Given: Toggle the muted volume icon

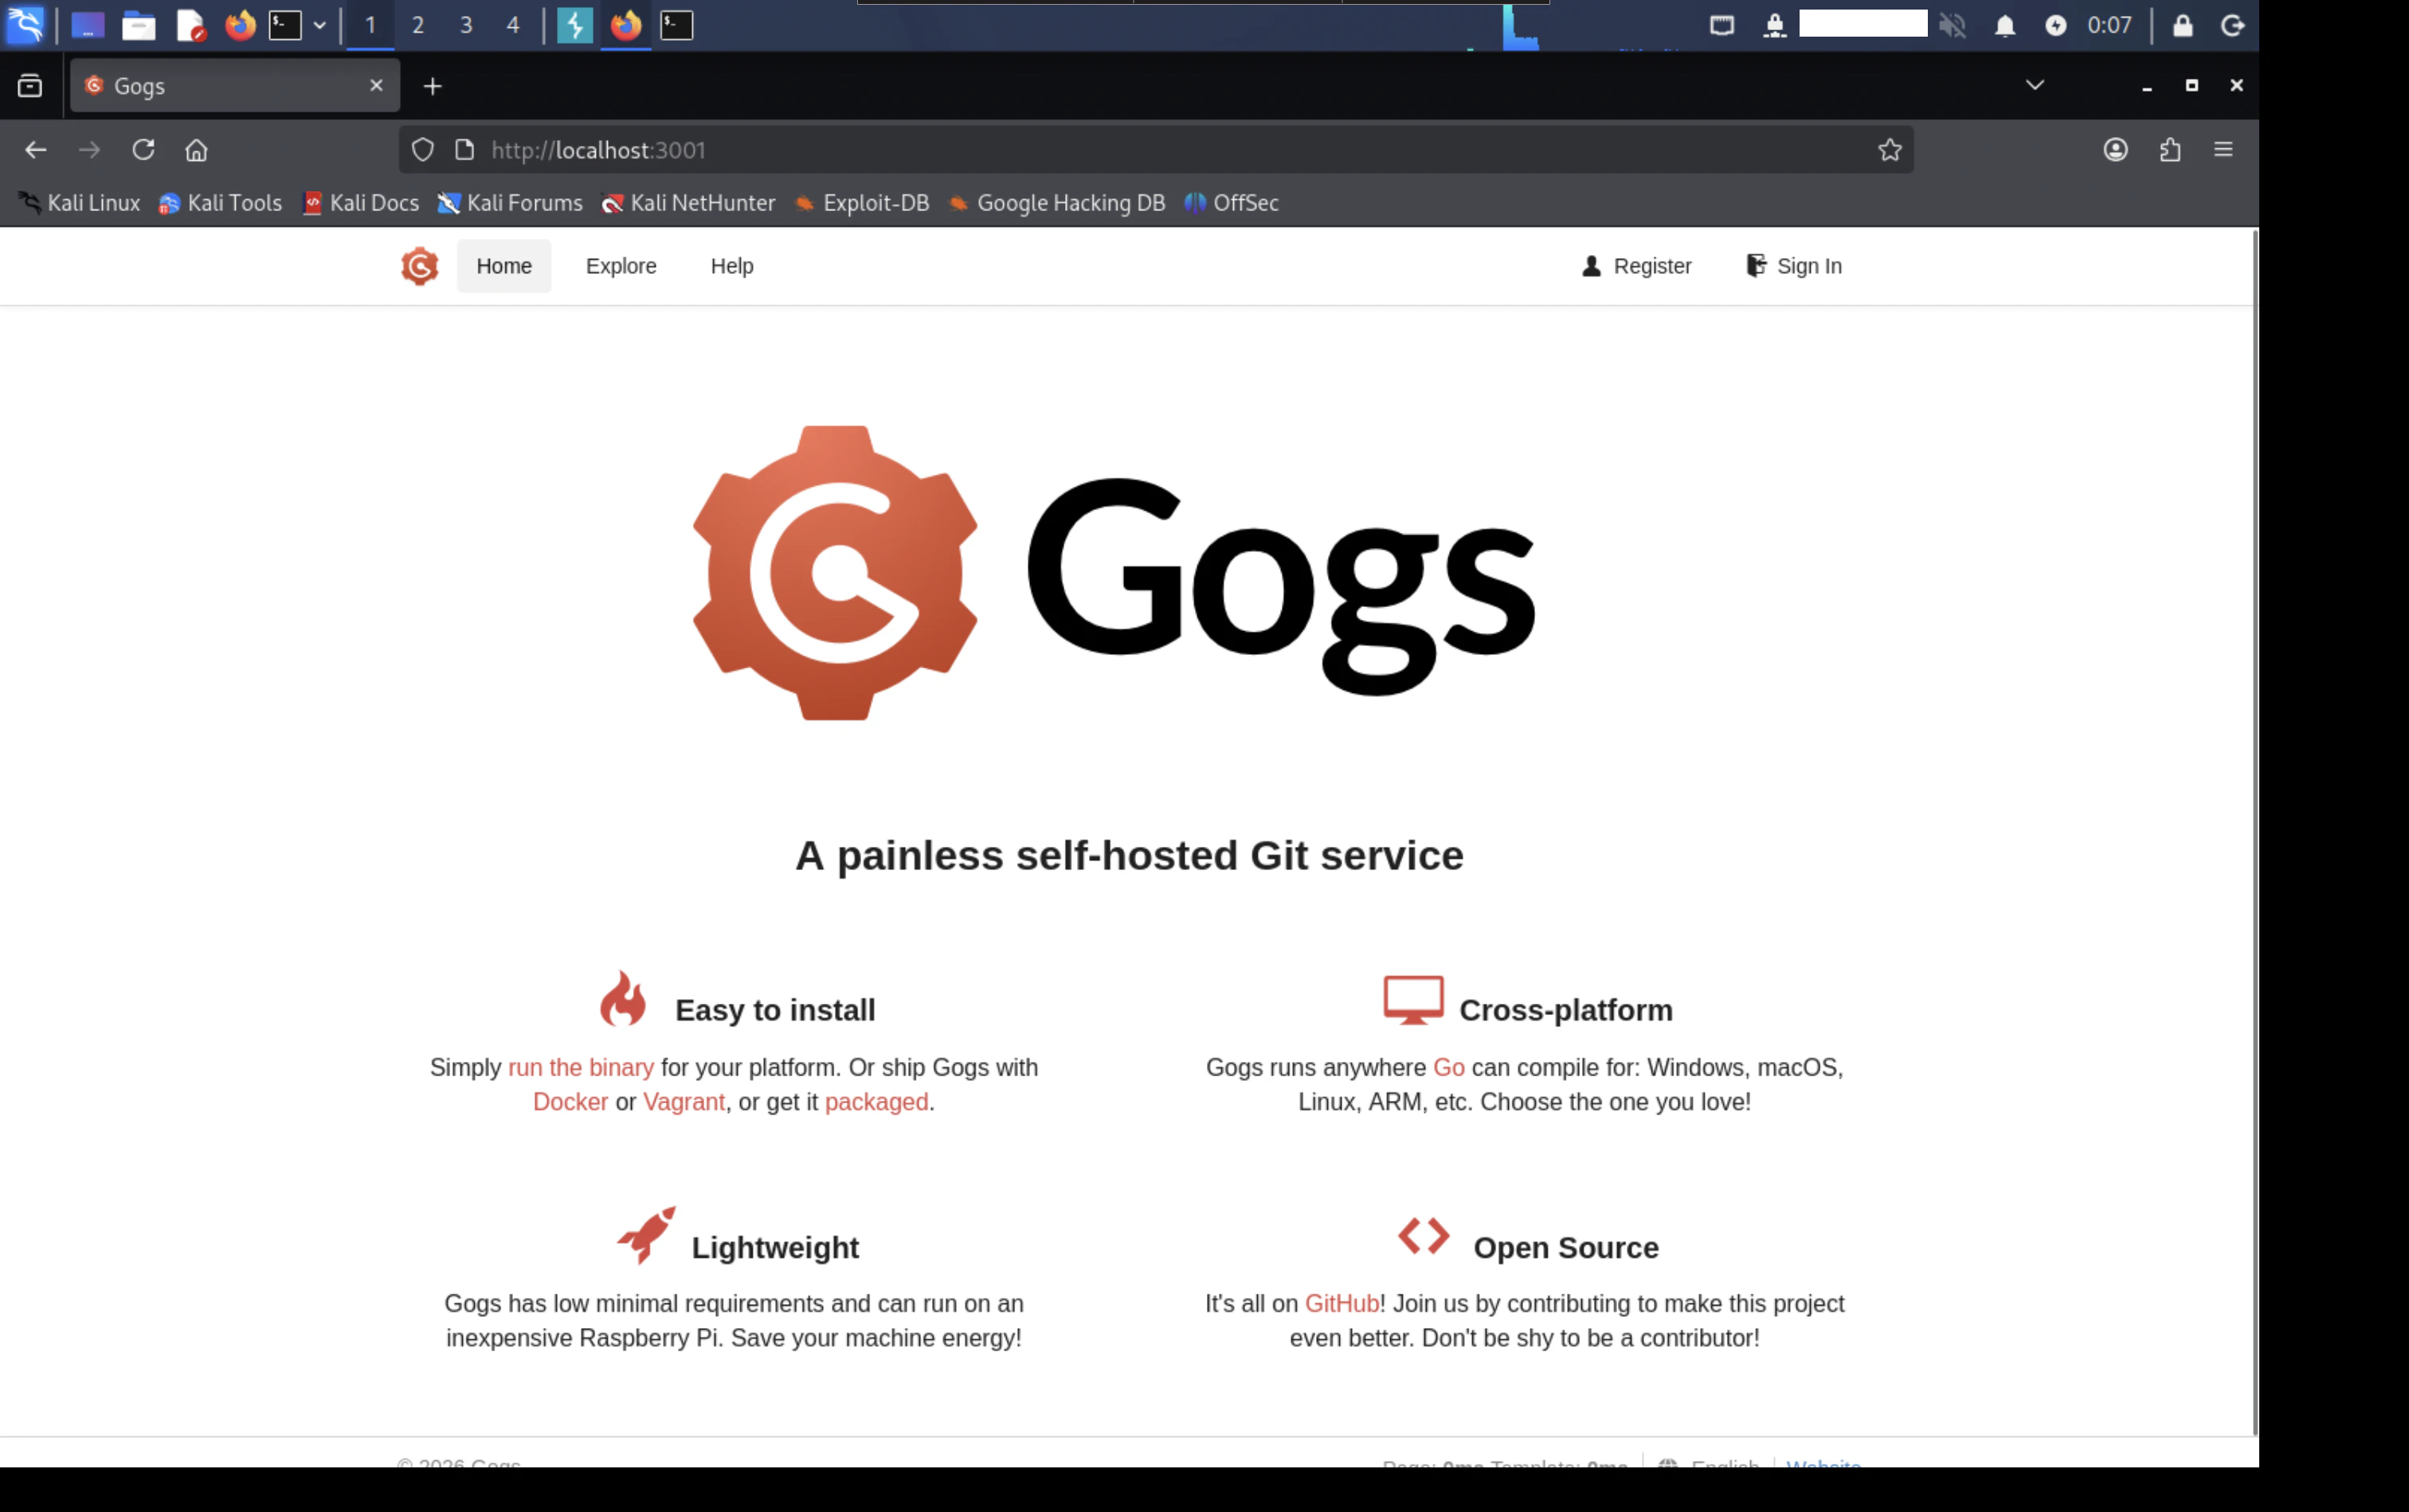Looking at the screenshot, I should 1952,25.
